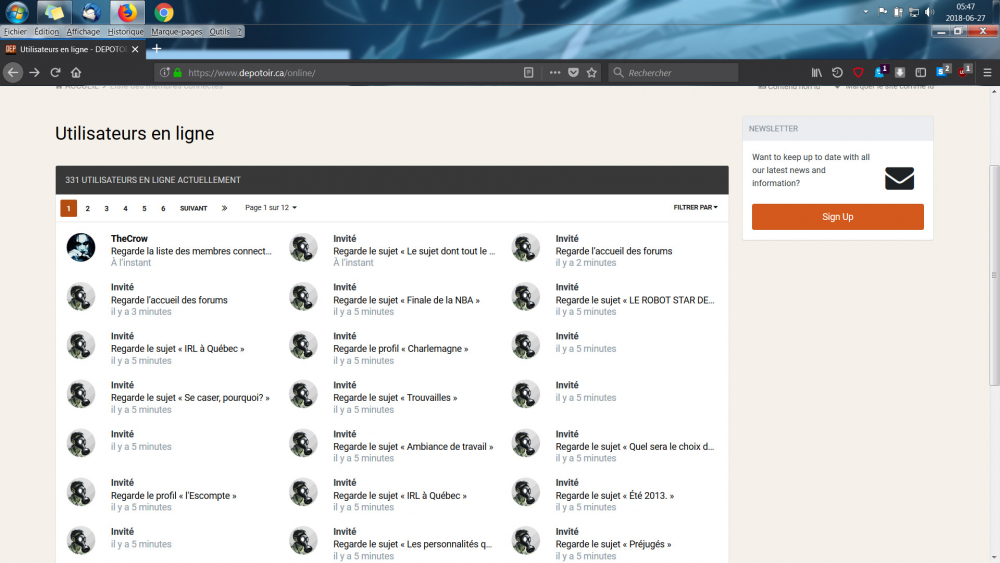The width and height of the screenshot is (1000, 563).
Task: Click the Firefox home button
Action: coord(76,73)
